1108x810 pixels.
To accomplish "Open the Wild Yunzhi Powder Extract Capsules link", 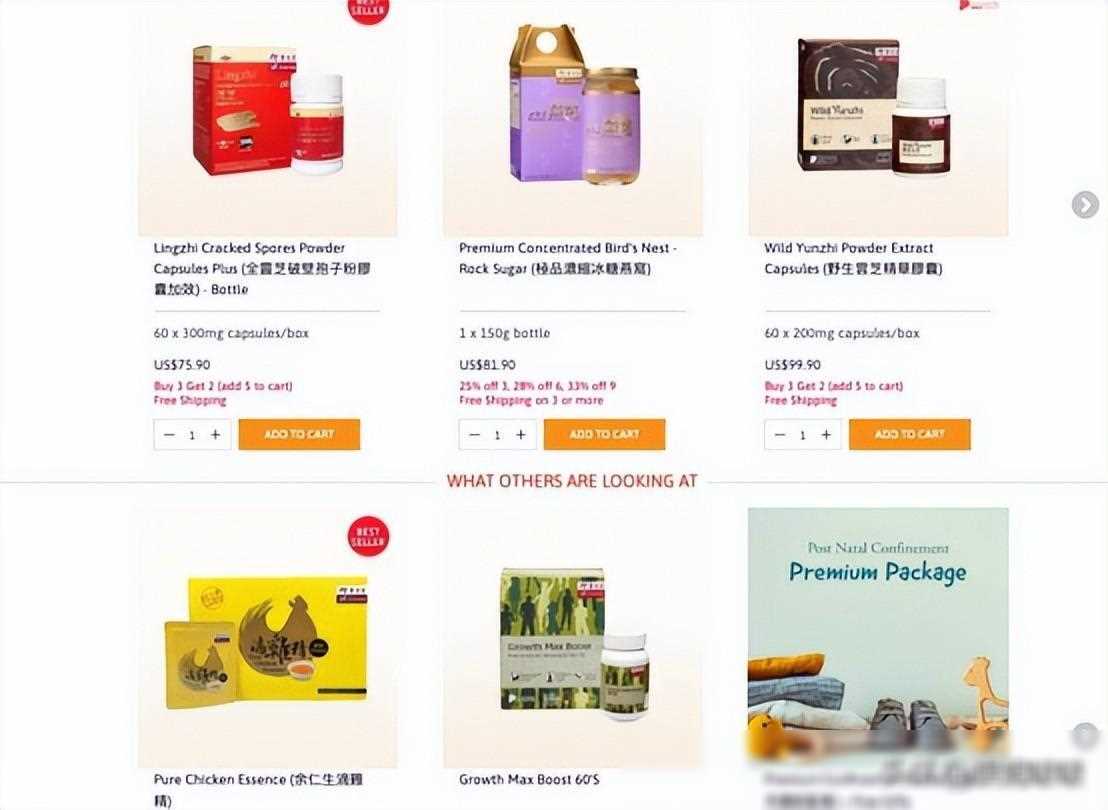I will tap(853, 258).
